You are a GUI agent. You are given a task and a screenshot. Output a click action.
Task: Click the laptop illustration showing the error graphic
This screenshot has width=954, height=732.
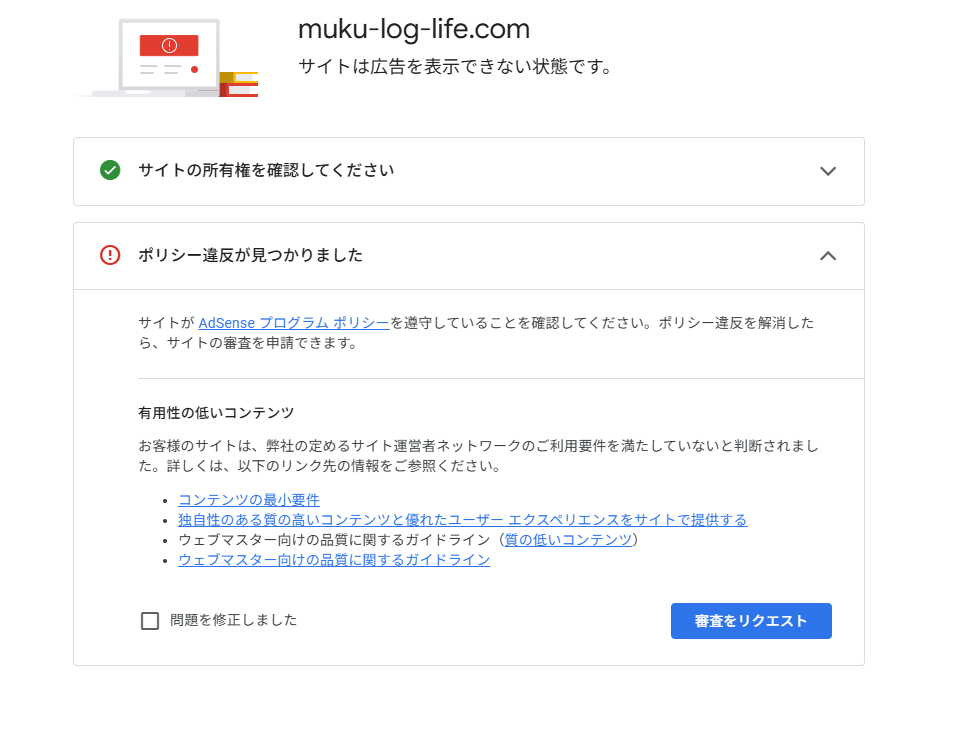pos(168,55)
